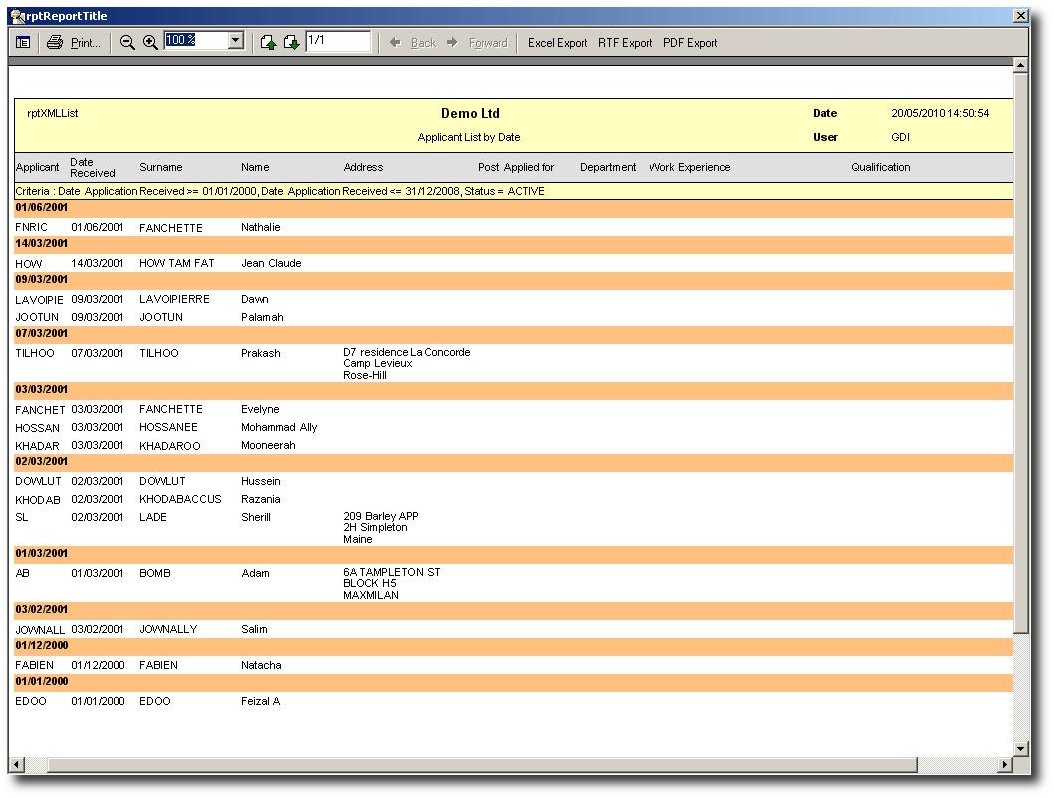
Task: Click the TILHOO applicant row entry
Action: click(x=36, y=353)
